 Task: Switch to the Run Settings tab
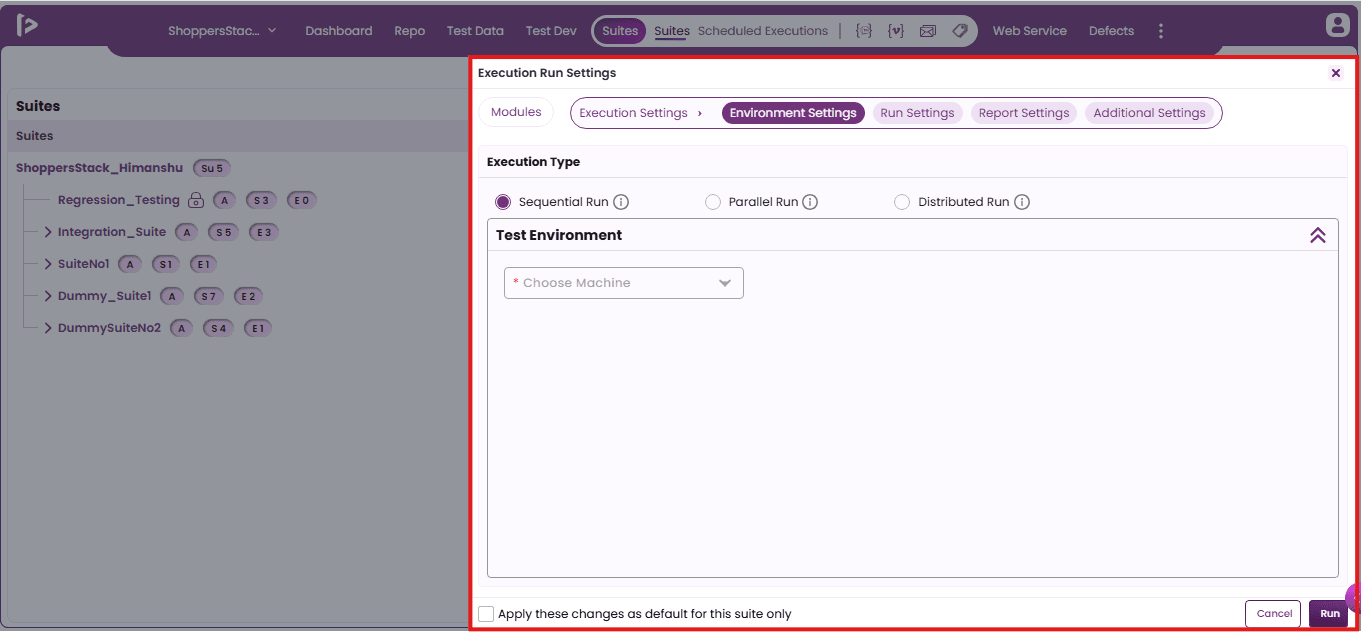(917, 113)
